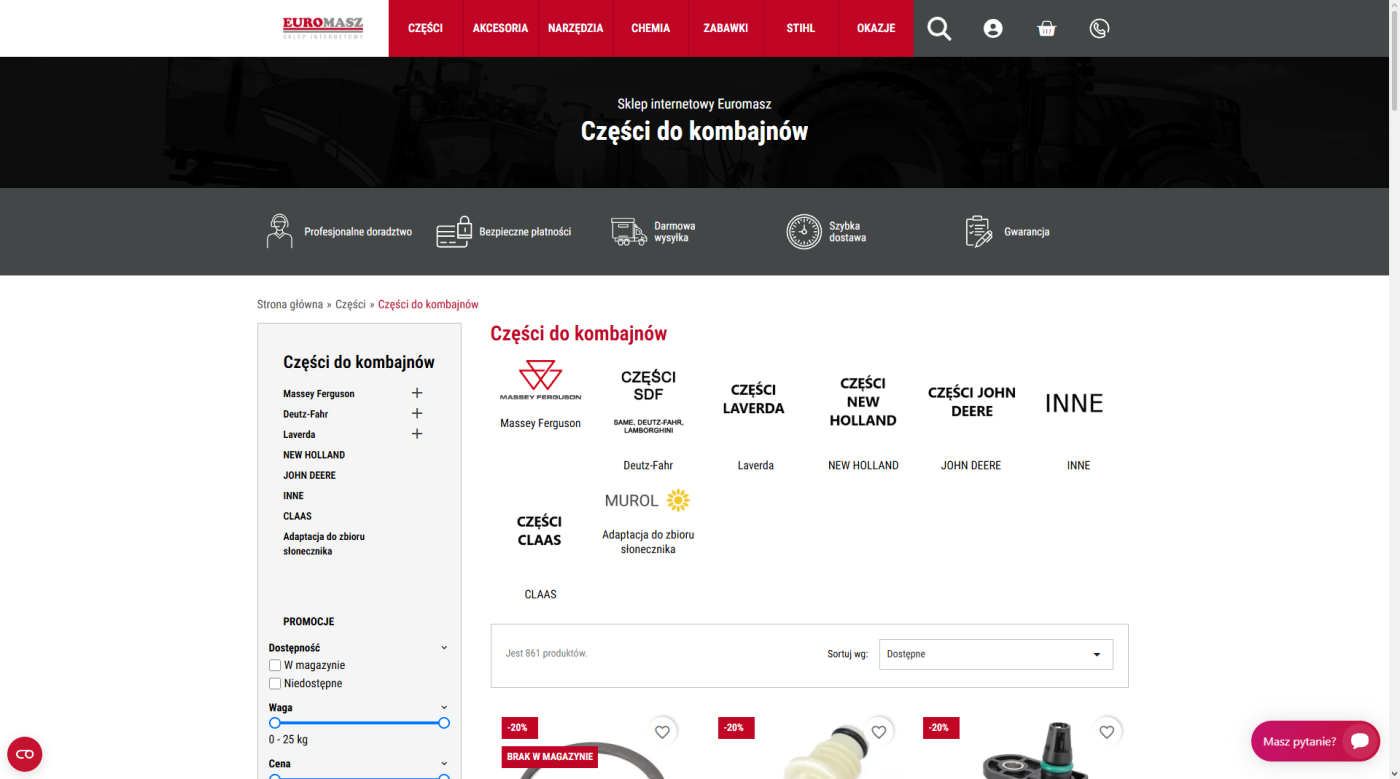Image resolution: width=1400 pixels, height=779 pixels.
Task: Click the 'Jest 861 produktów.' text
Action: pos(546,654)
